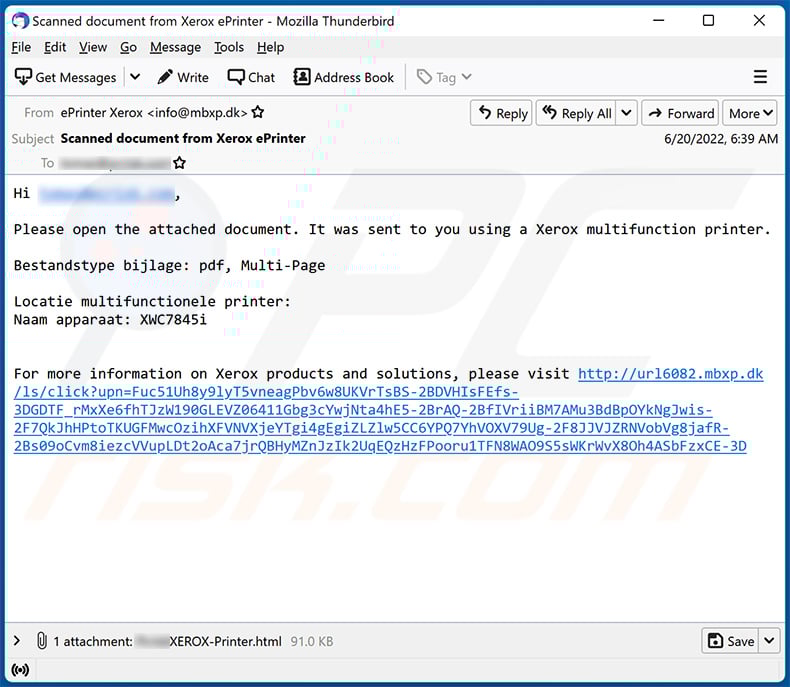
Task: Click the date 6/20/2022, 6:39 AM
Action: pyautogui.click(x=721, y=139)
